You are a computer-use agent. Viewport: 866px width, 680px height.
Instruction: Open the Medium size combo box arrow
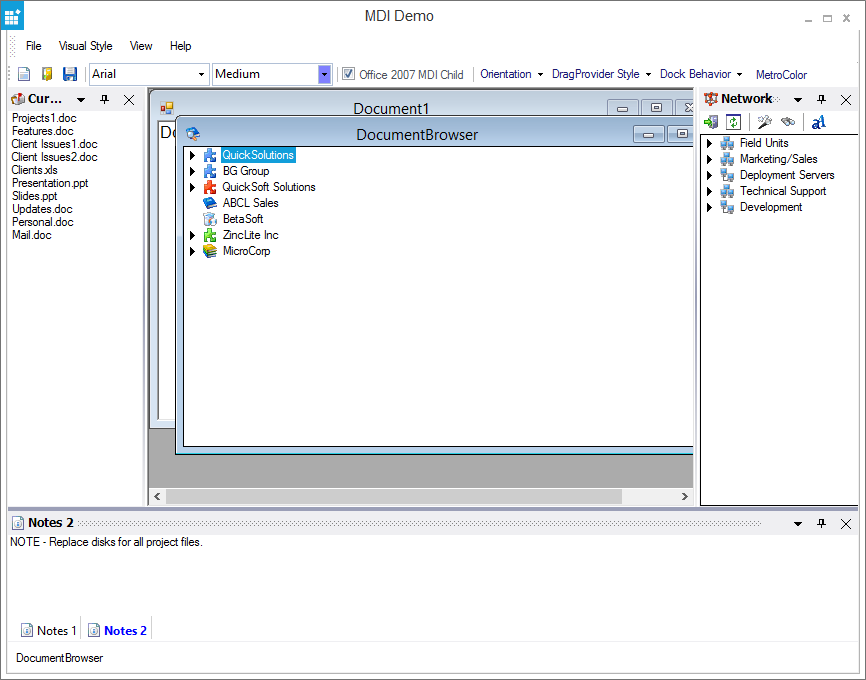click(x=324, y=74)
